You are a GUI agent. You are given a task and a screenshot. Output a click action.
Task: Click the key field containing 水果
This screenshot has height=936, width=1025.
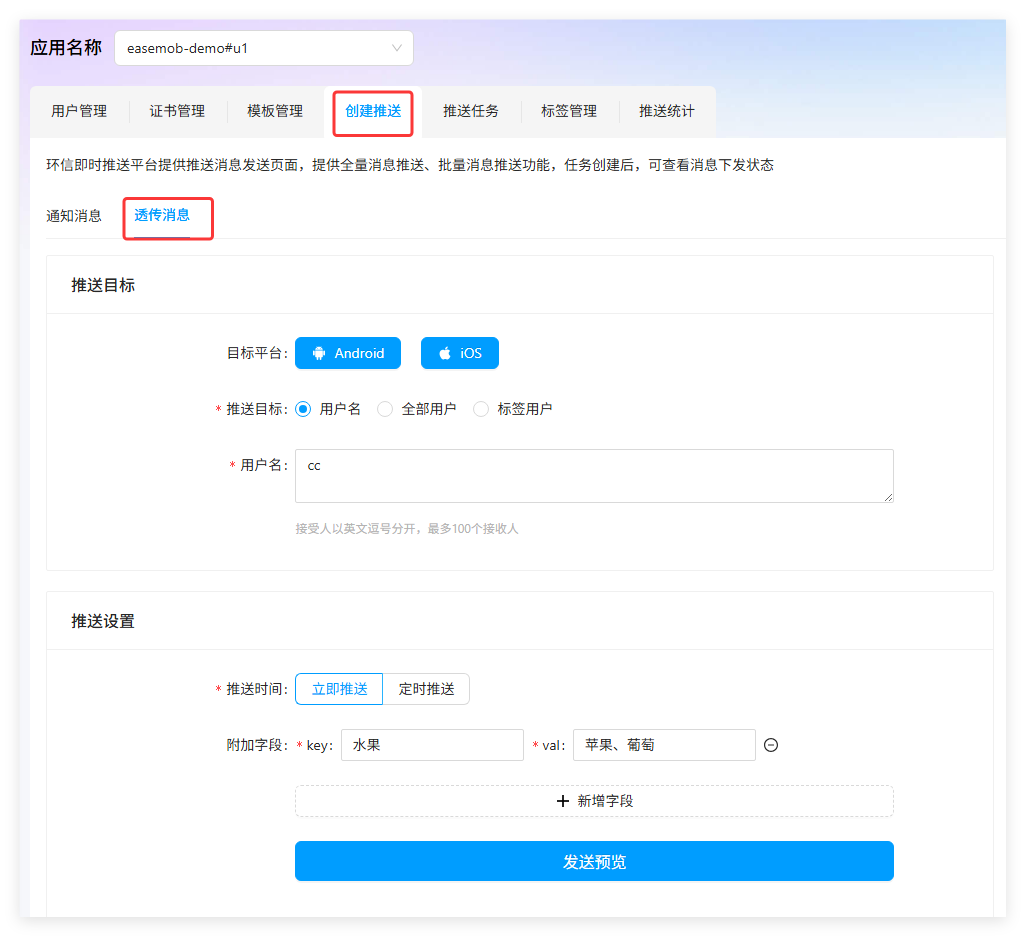(x=432, y=745)
